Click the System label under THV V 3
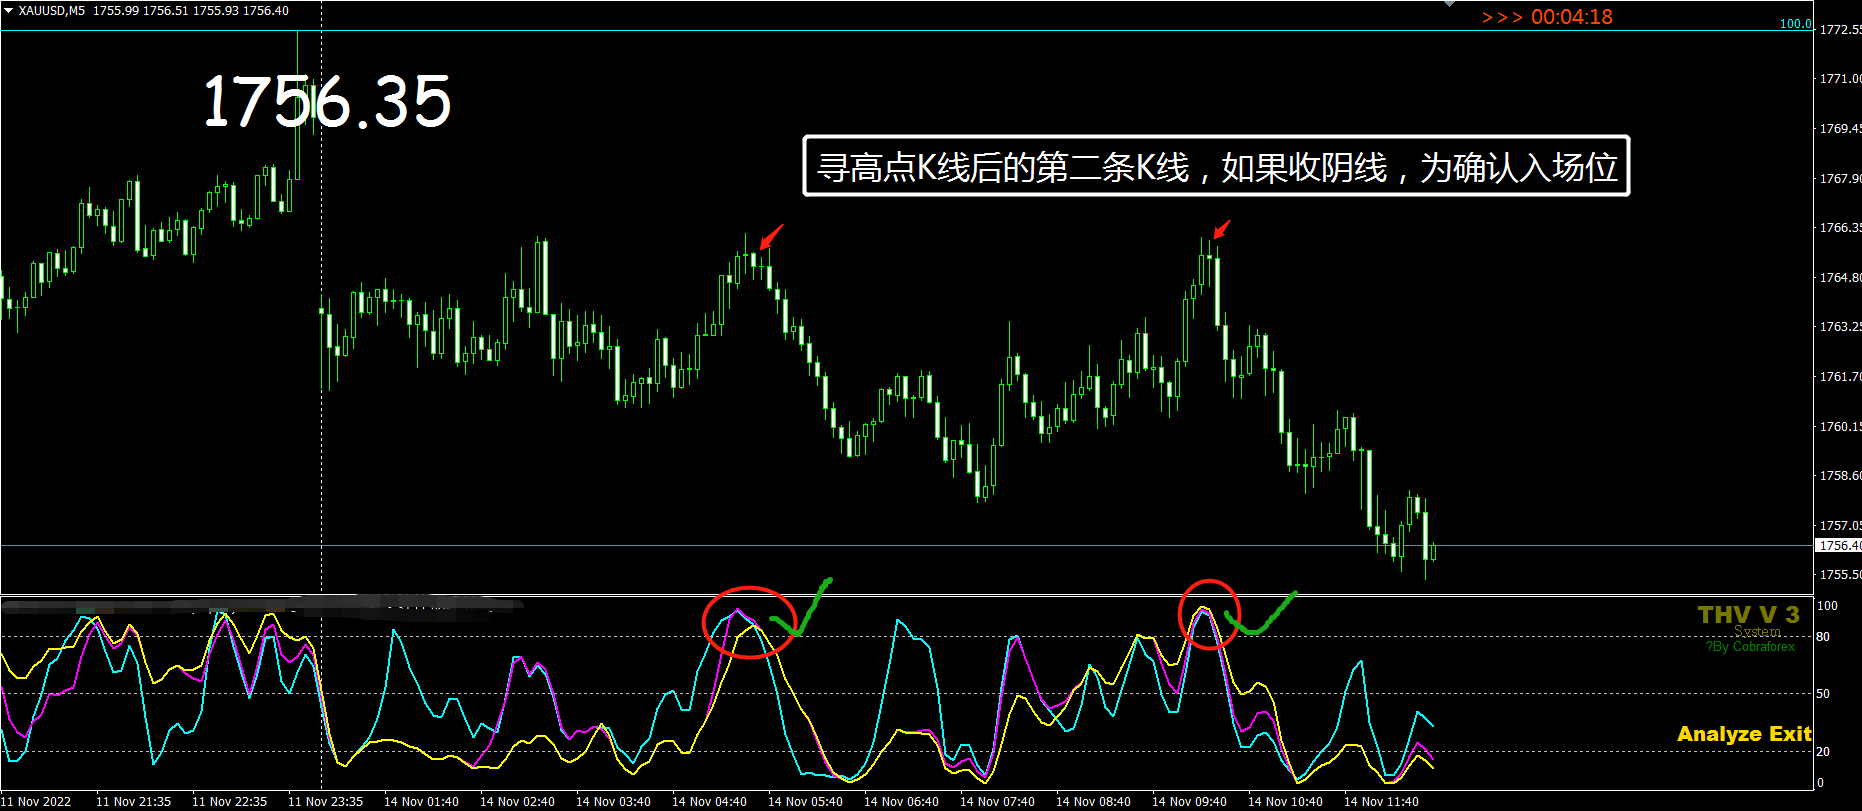This screenshot has width=1862, height=811. pyautogui.click(x=1757, y=631)
